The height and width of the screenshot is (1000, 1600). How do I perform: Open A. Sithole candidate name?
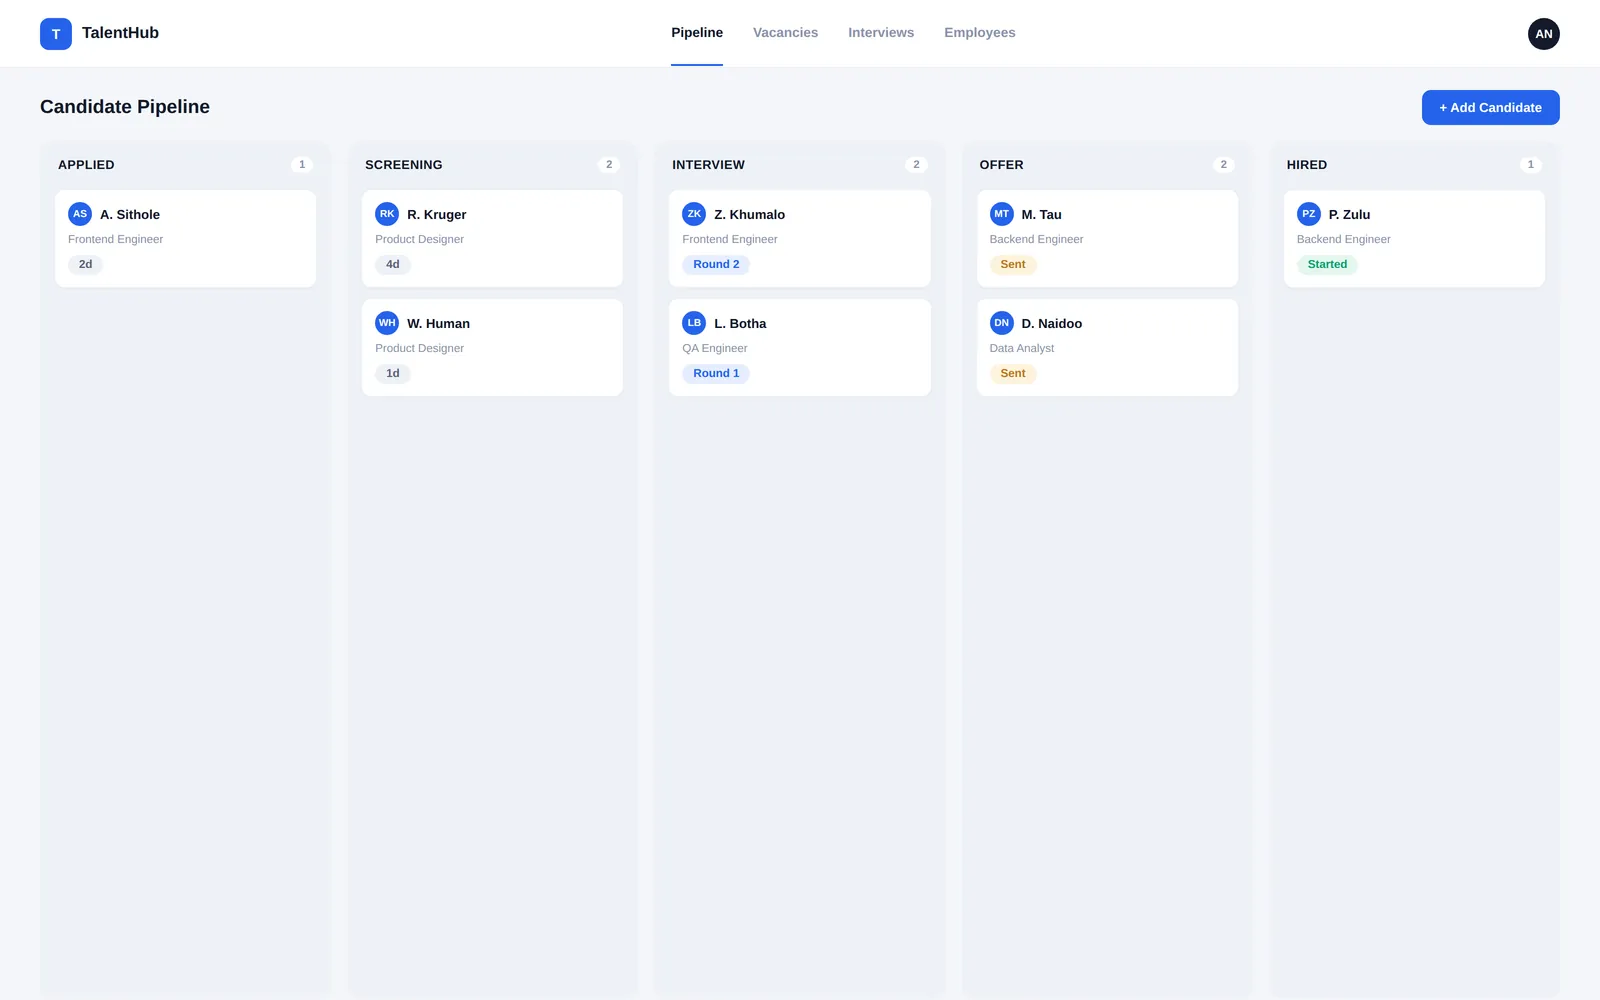[130, 215]
